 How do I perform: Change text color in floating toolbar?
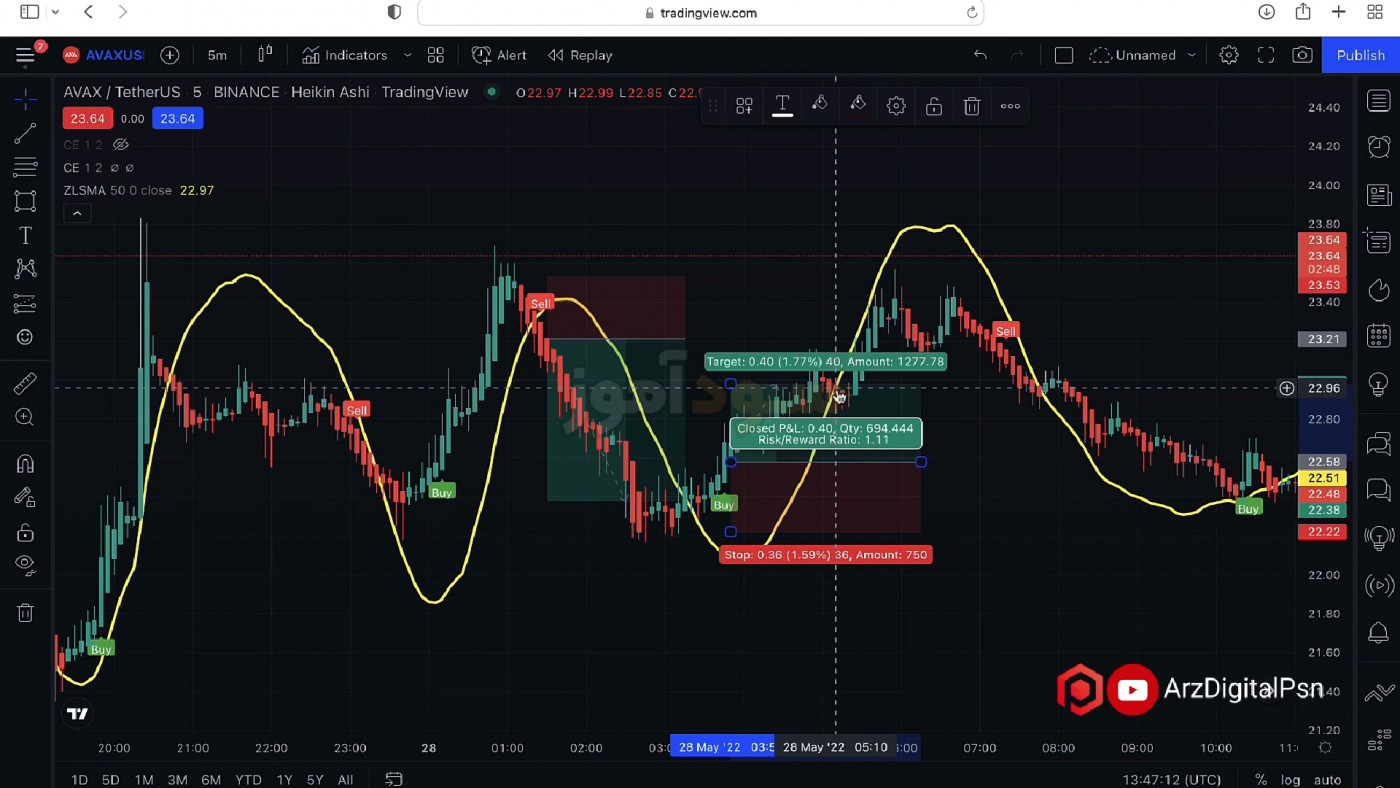click(782, 106)
